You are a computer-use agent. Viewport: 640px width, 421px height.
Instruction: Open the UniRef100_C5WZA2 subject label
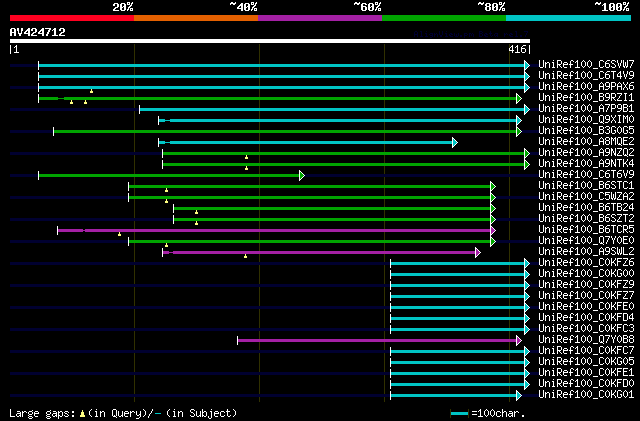[586, 197]
